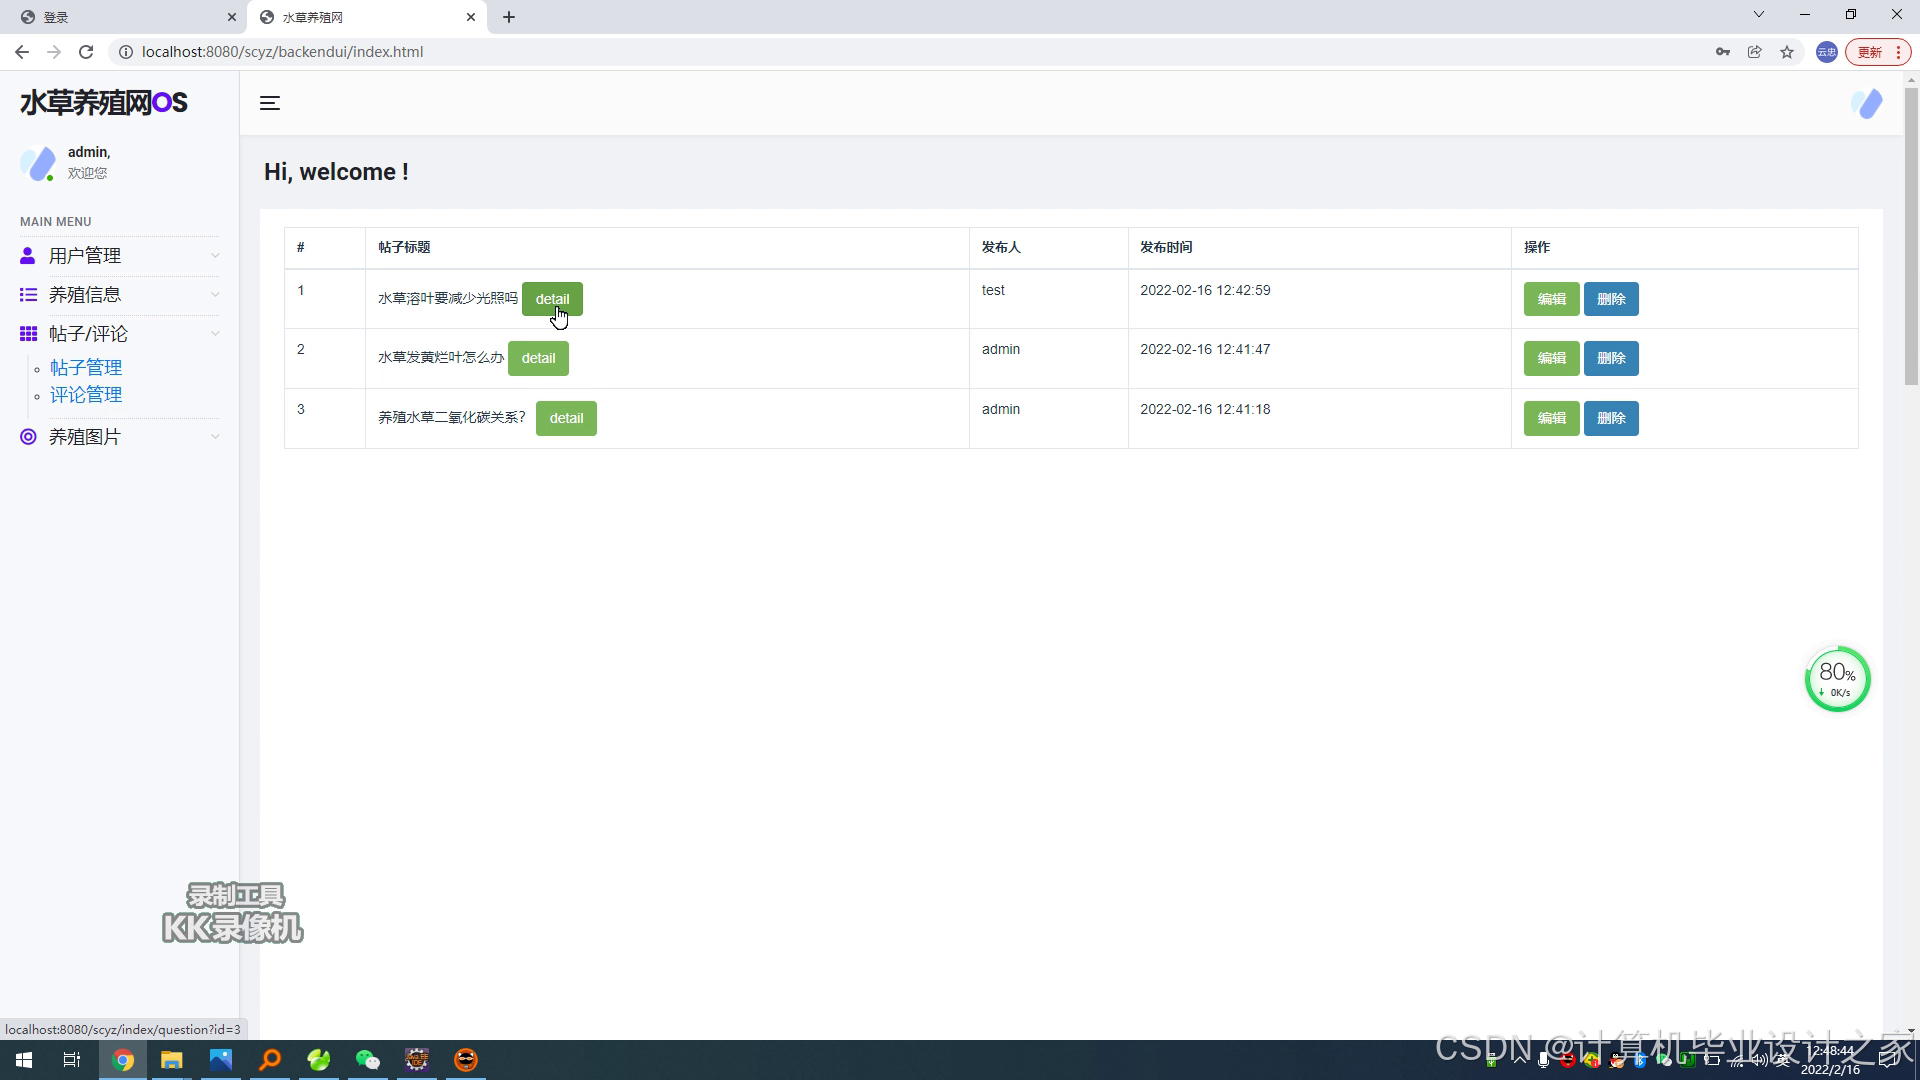Viewport: 1920px width, 1080px height.
Task: Open 评论管理 submenu item
Action: click(86, 395)
